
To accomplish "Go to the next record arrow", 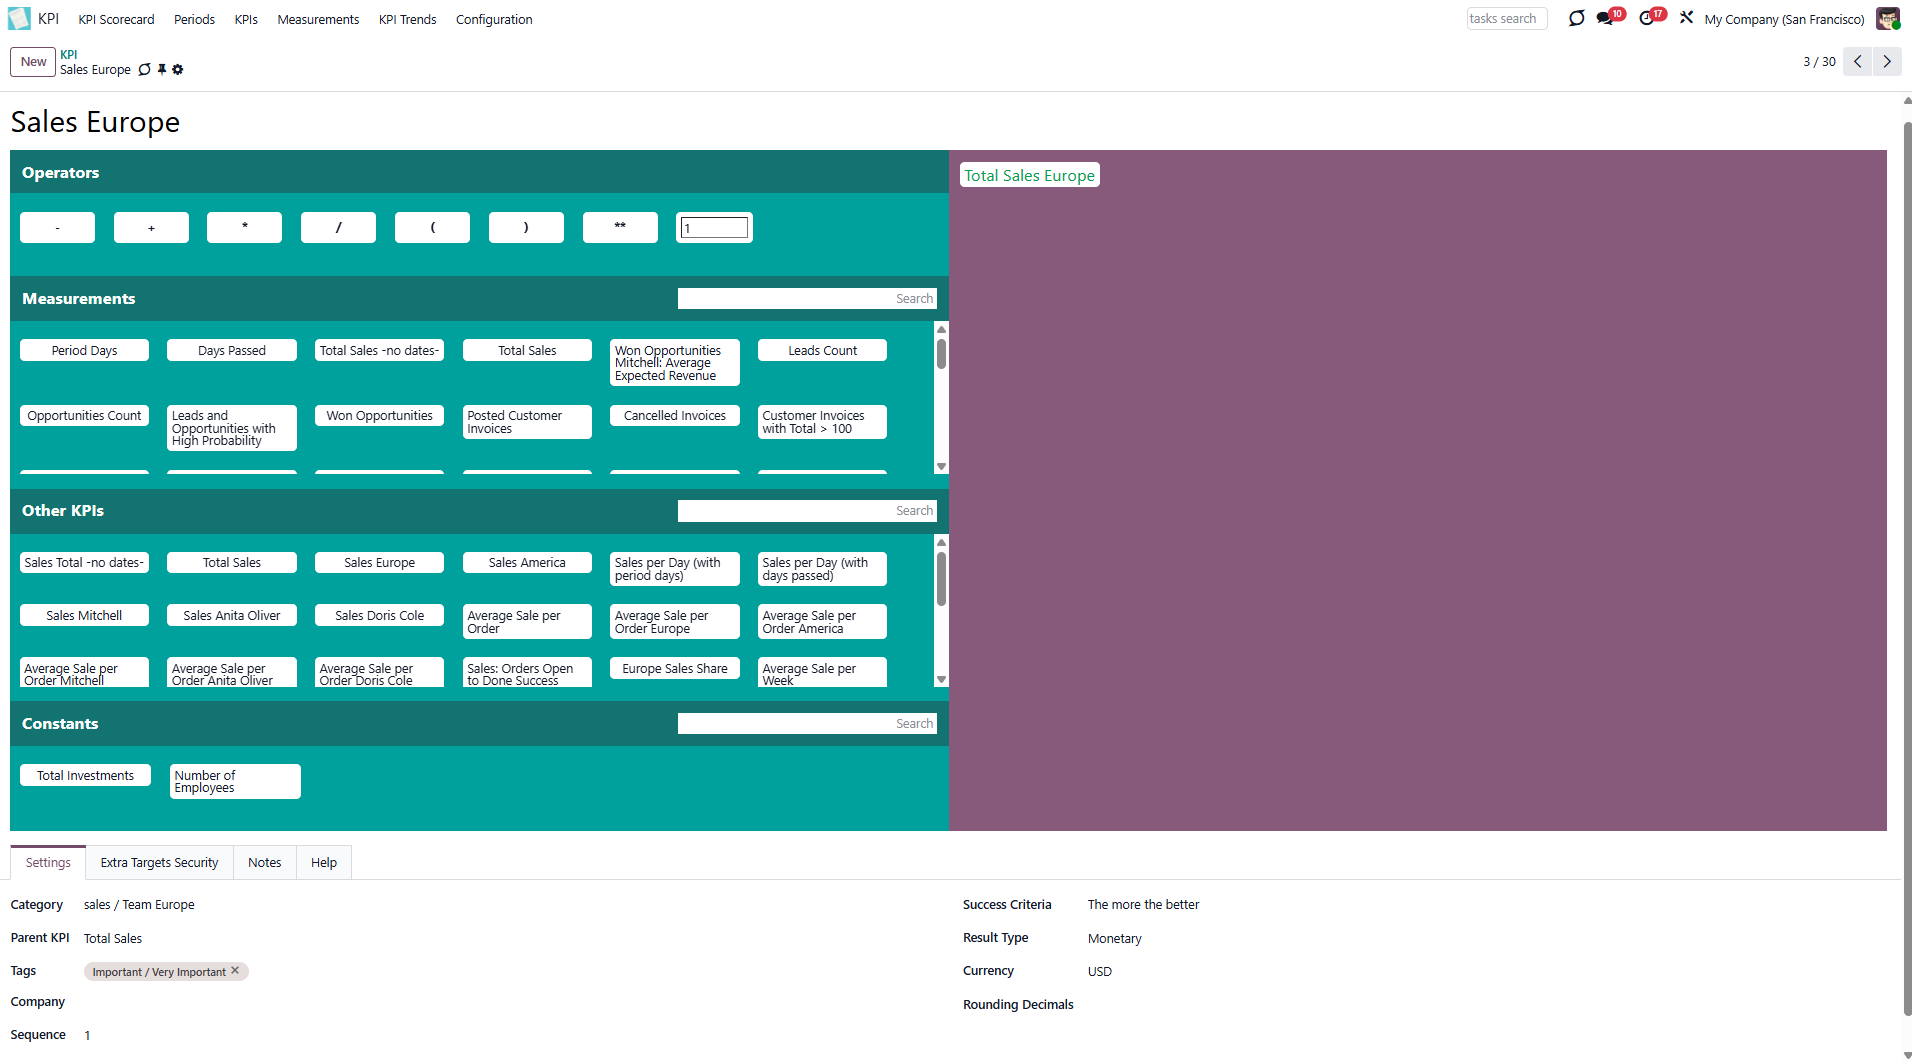I will pos(1887,62).
